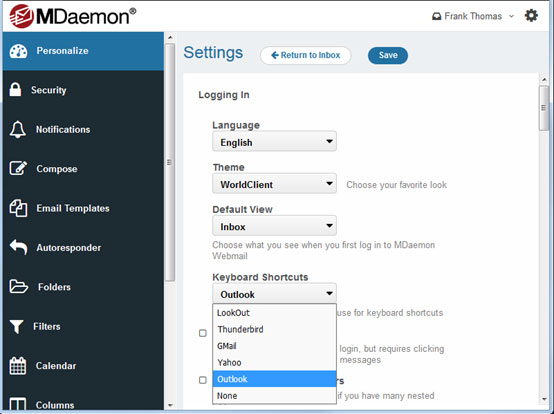Click the settings panel vertical scrollbar thumb
This screenshot has width=554, height=414.
pyautogui.click(x=544, y=108)
